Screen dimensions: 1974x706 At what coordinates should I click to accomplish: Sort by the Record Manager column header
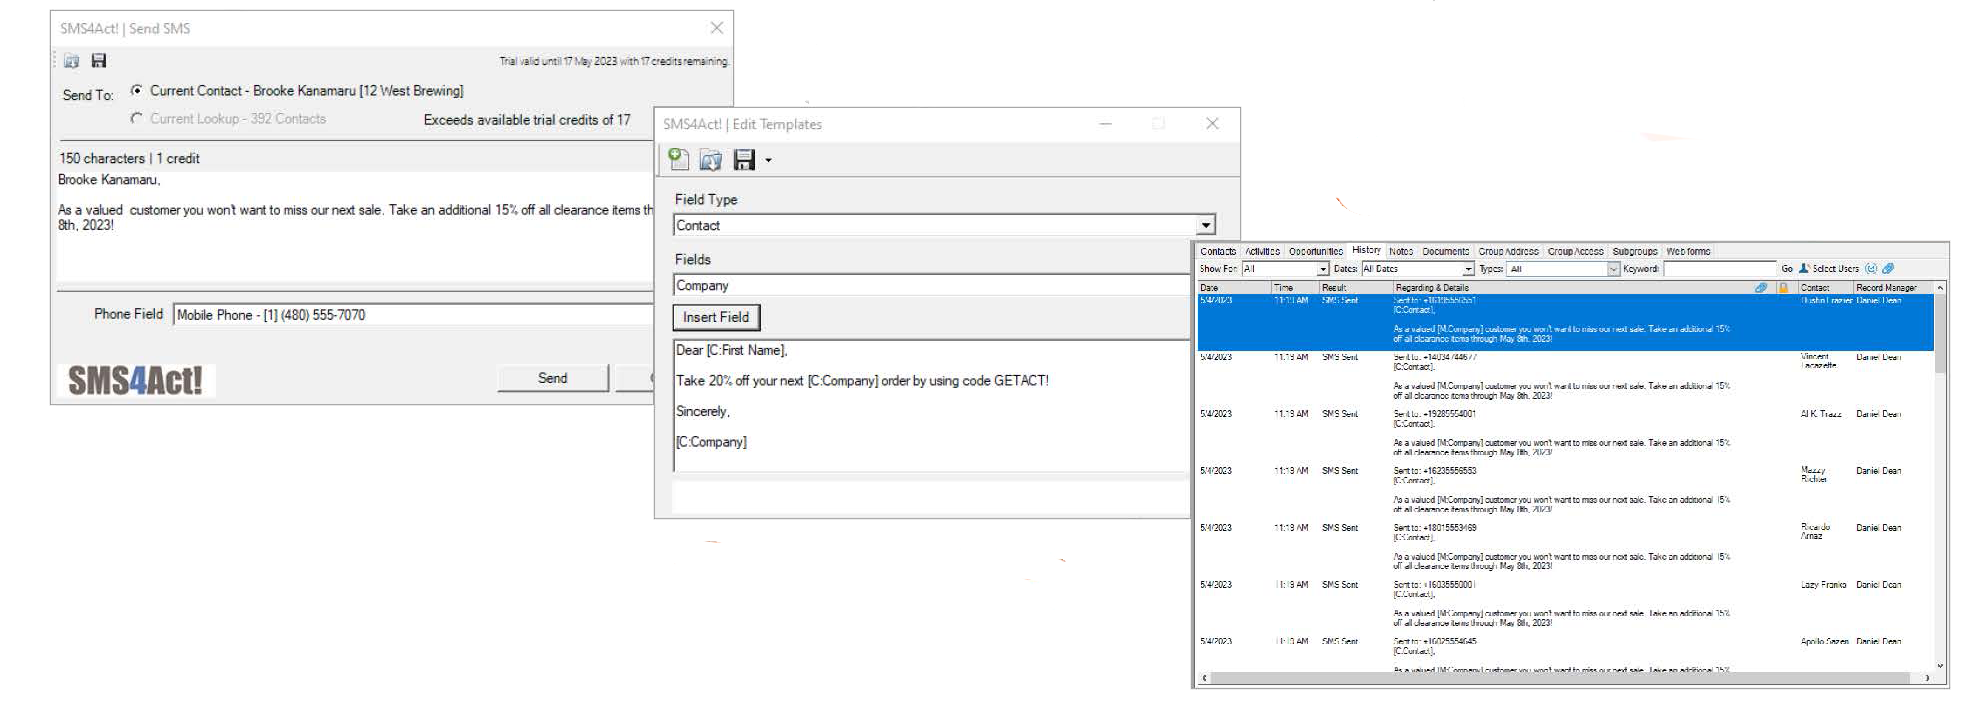(x=1892, y=288)
